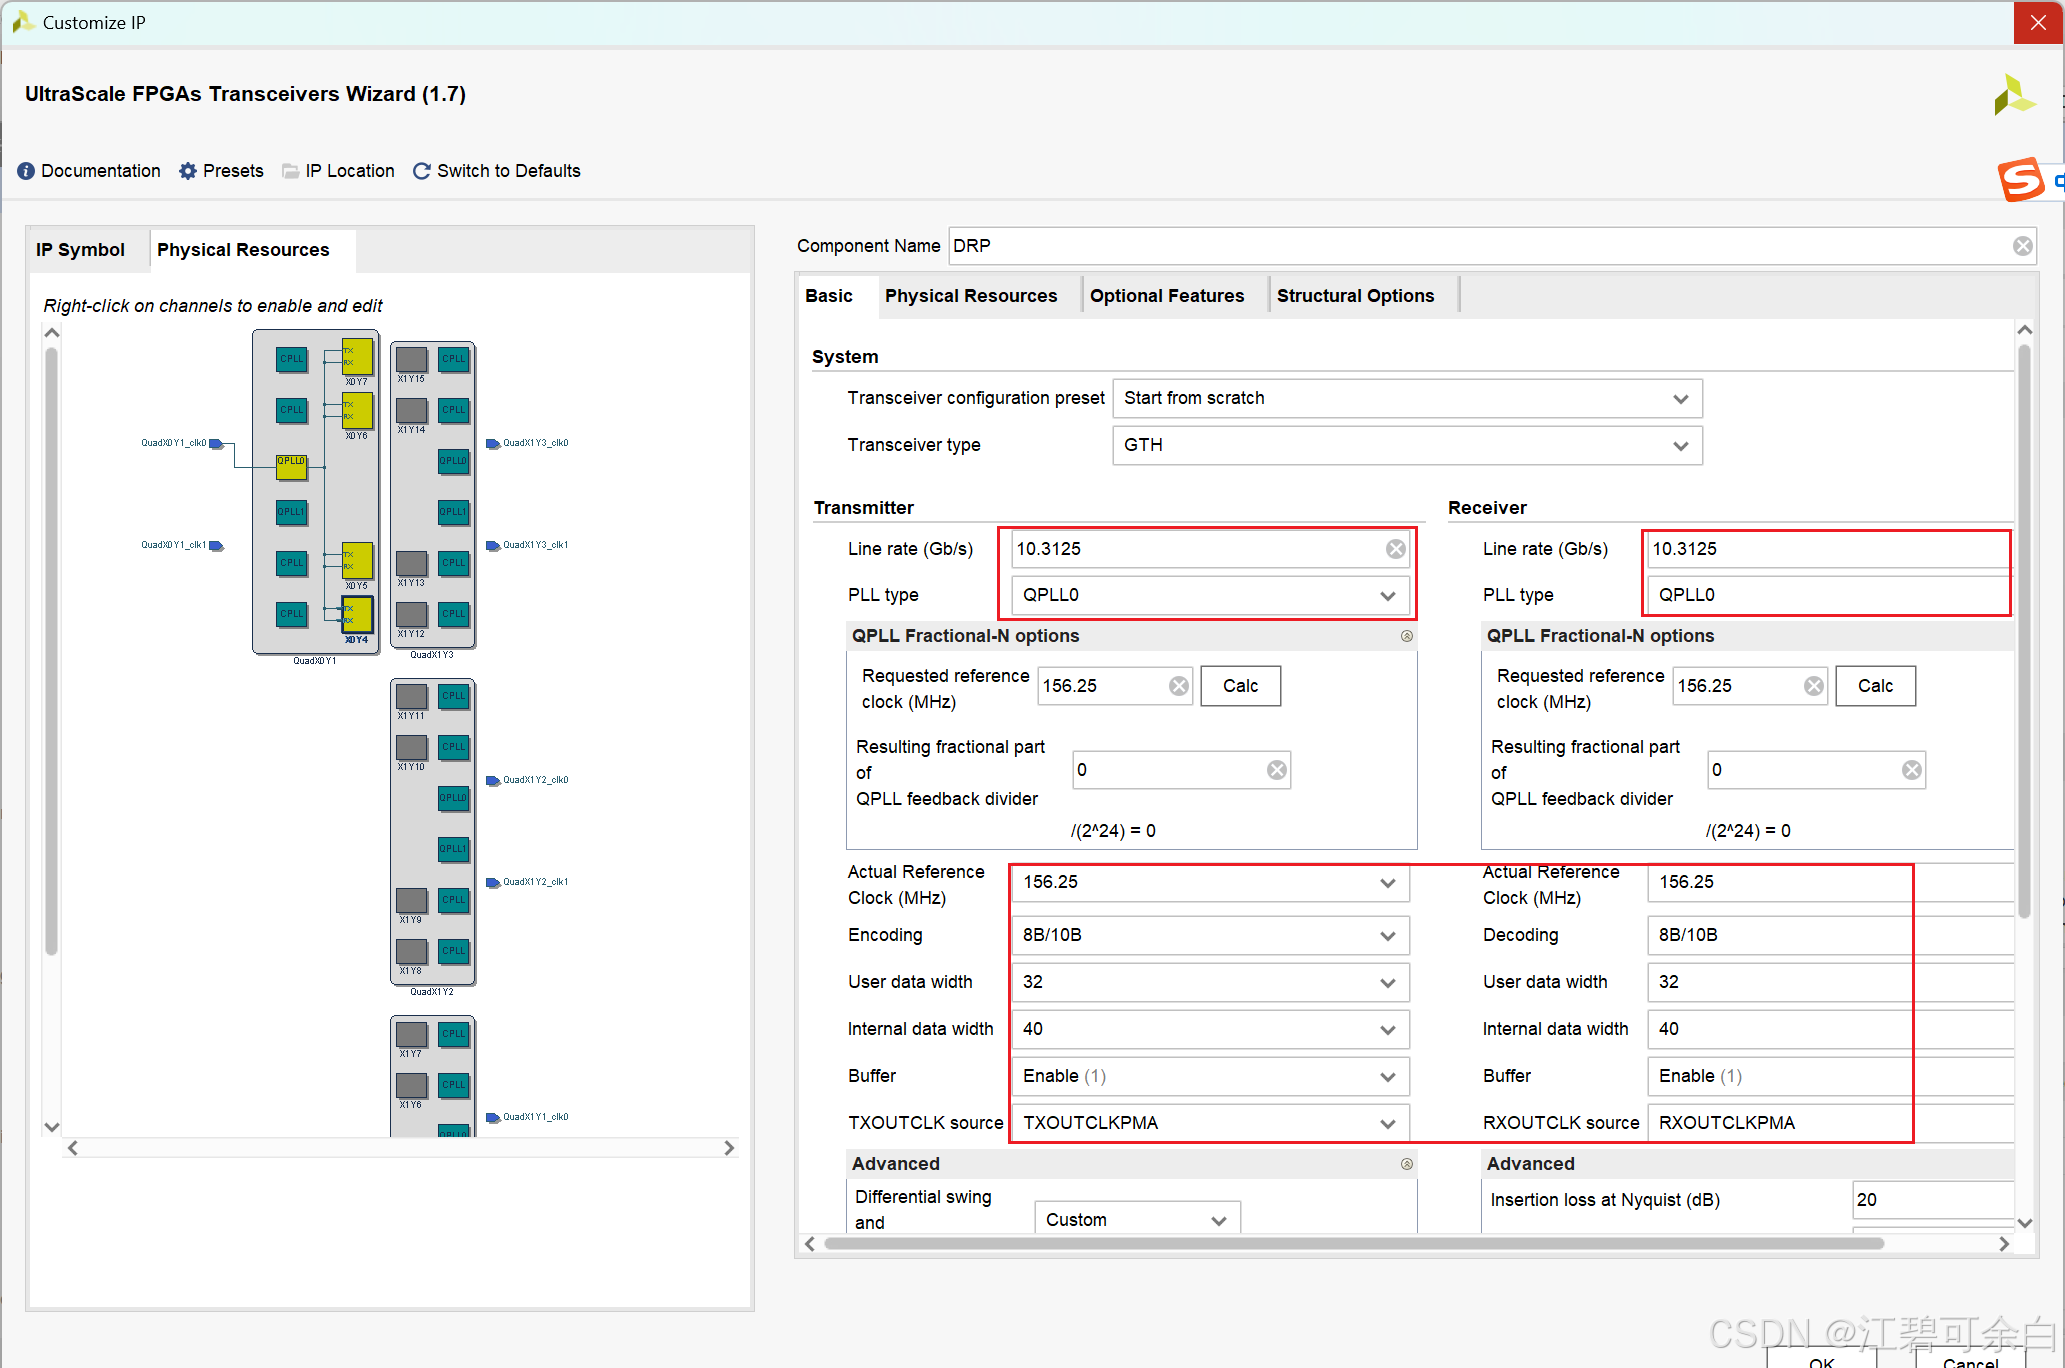Click the yellow QPLL0 block in QuadX0Y1
Viewport: 2065px width, 1368px height.
point(291,465)
